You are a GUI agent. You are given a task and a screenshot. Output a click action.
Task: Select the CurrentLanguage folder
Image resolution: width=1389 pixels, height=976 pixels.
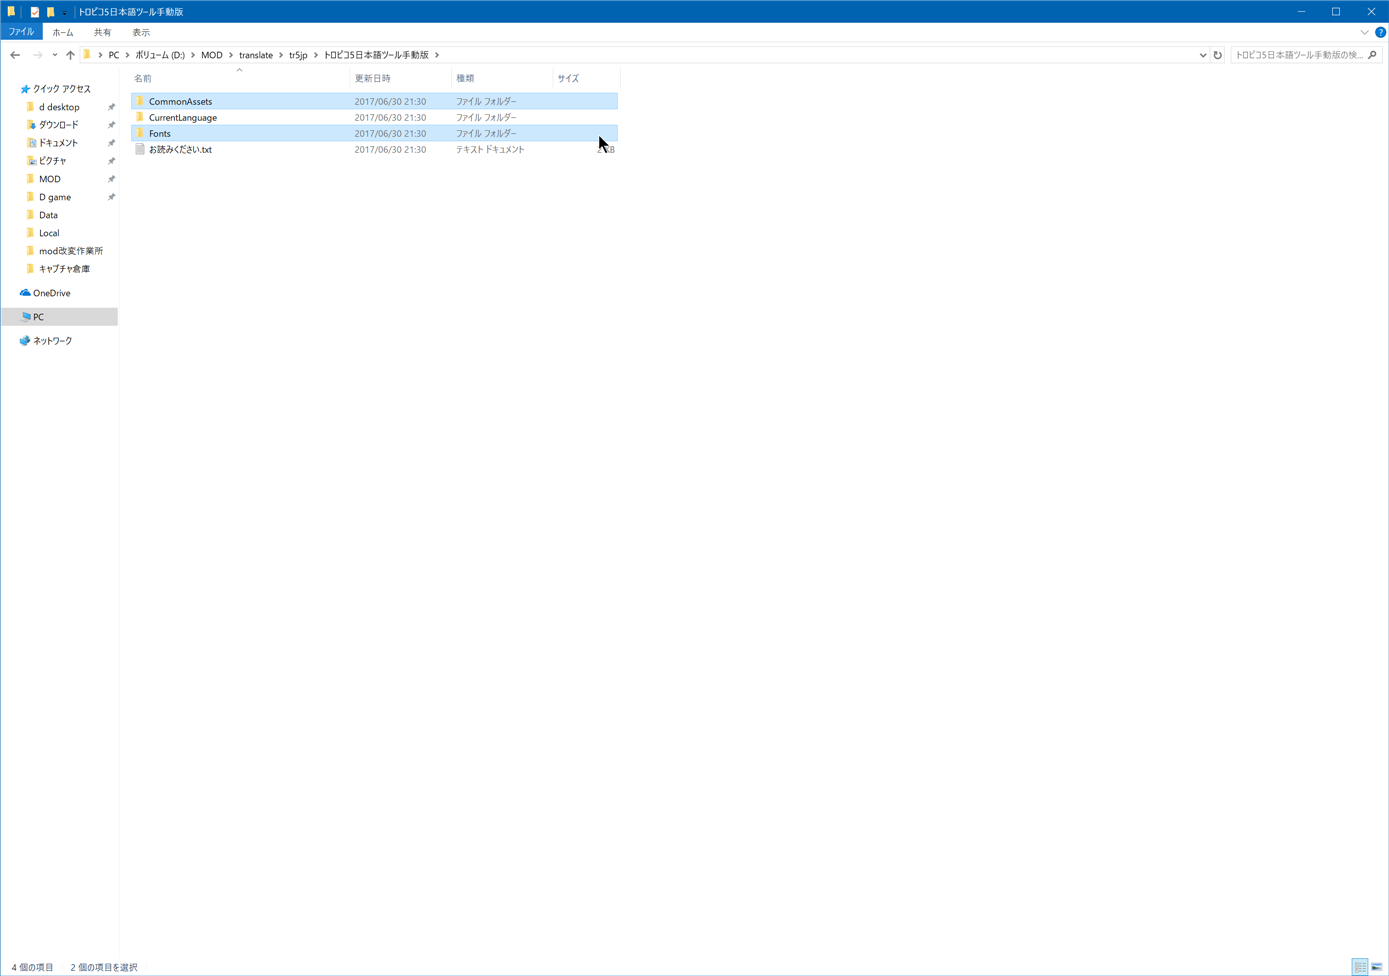click(x=374, y=117)
